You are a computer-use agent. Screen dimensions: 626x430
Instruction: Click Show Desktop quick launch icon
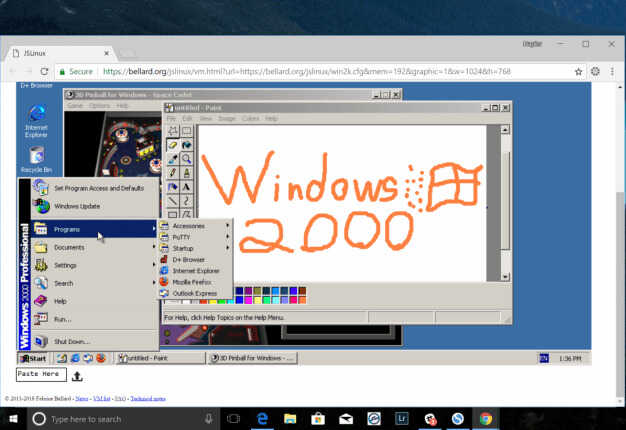click(61, 358)
